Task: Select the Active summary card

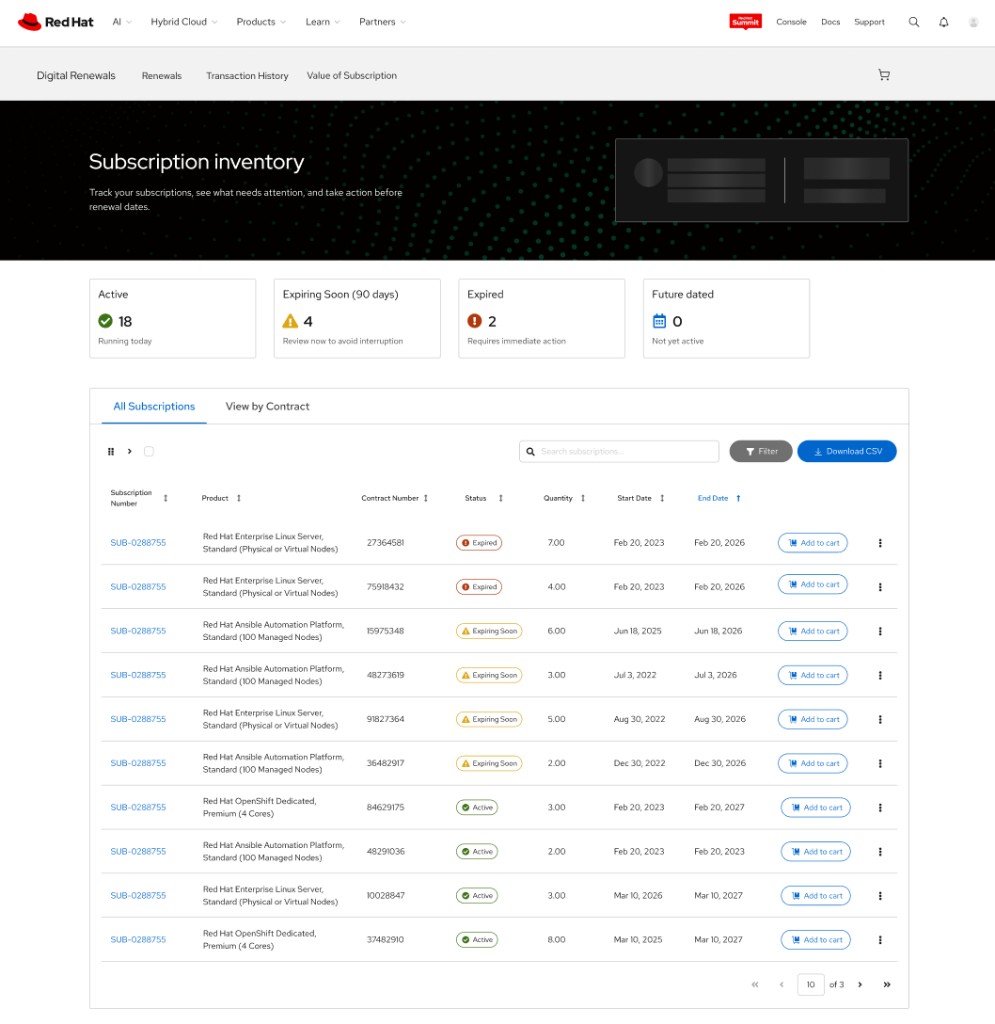Action: [172, 319]
